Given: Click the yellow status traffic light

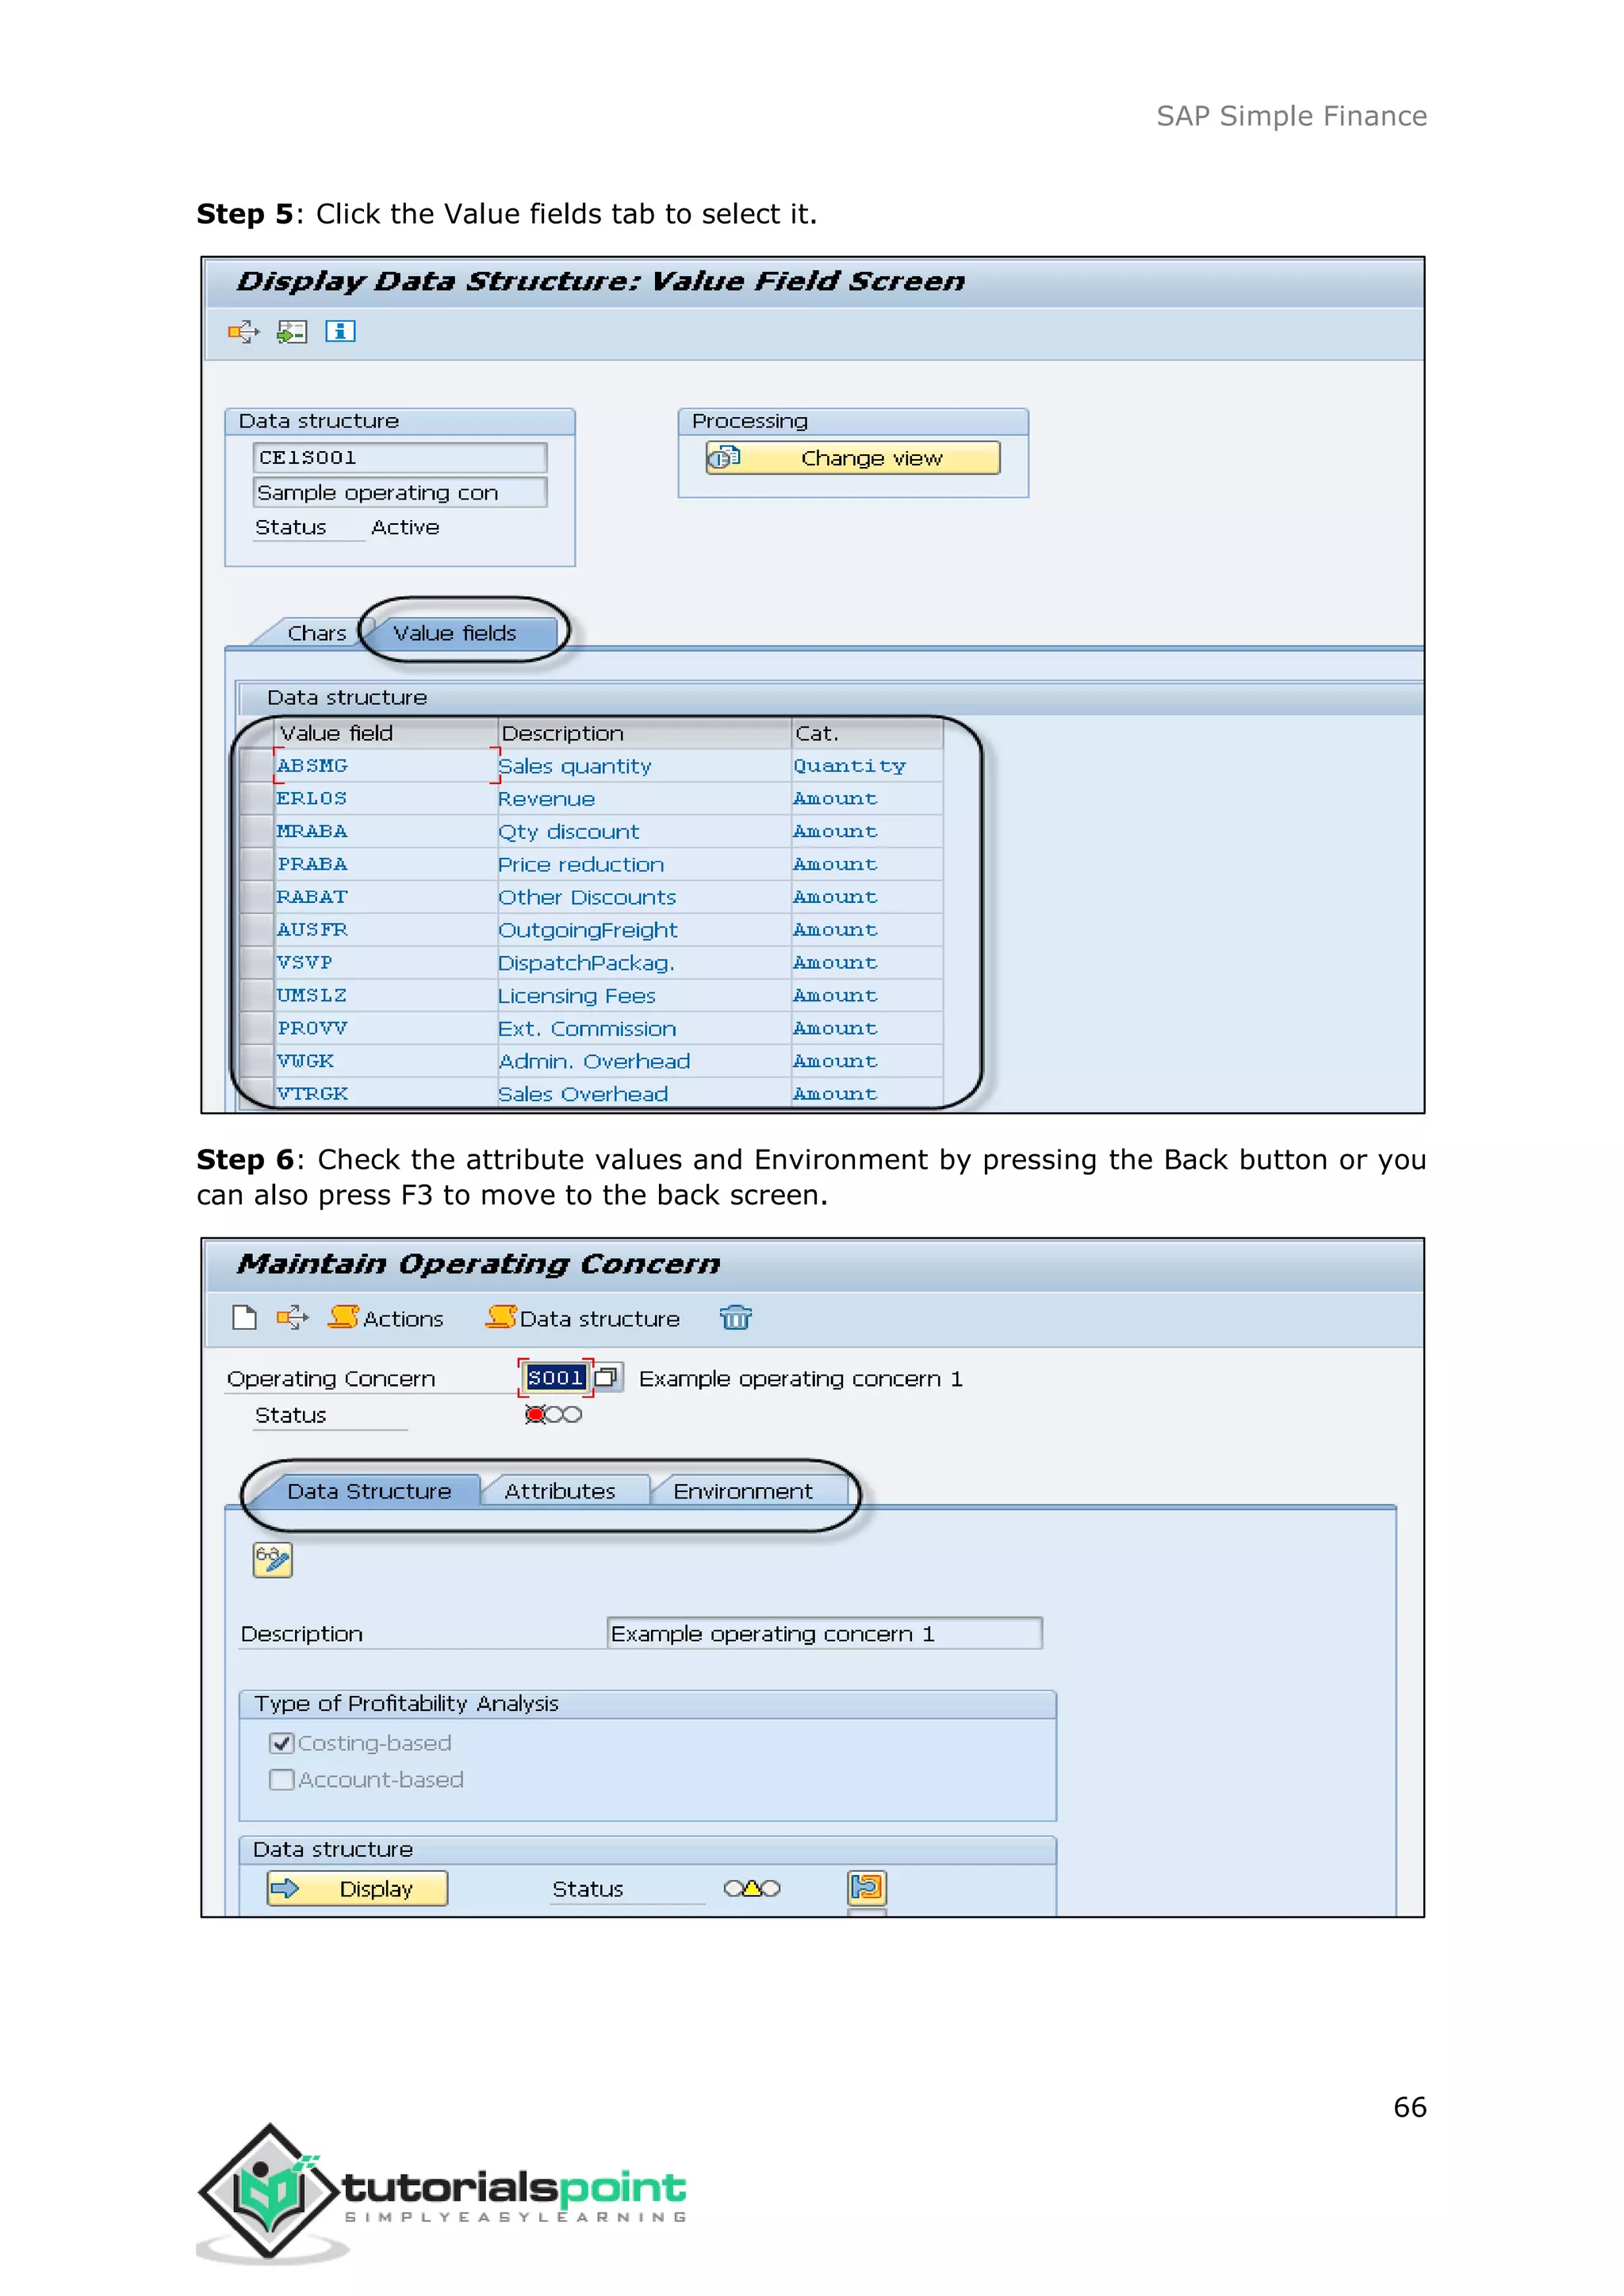Looking at the screenshot, I should [752, 1889].
